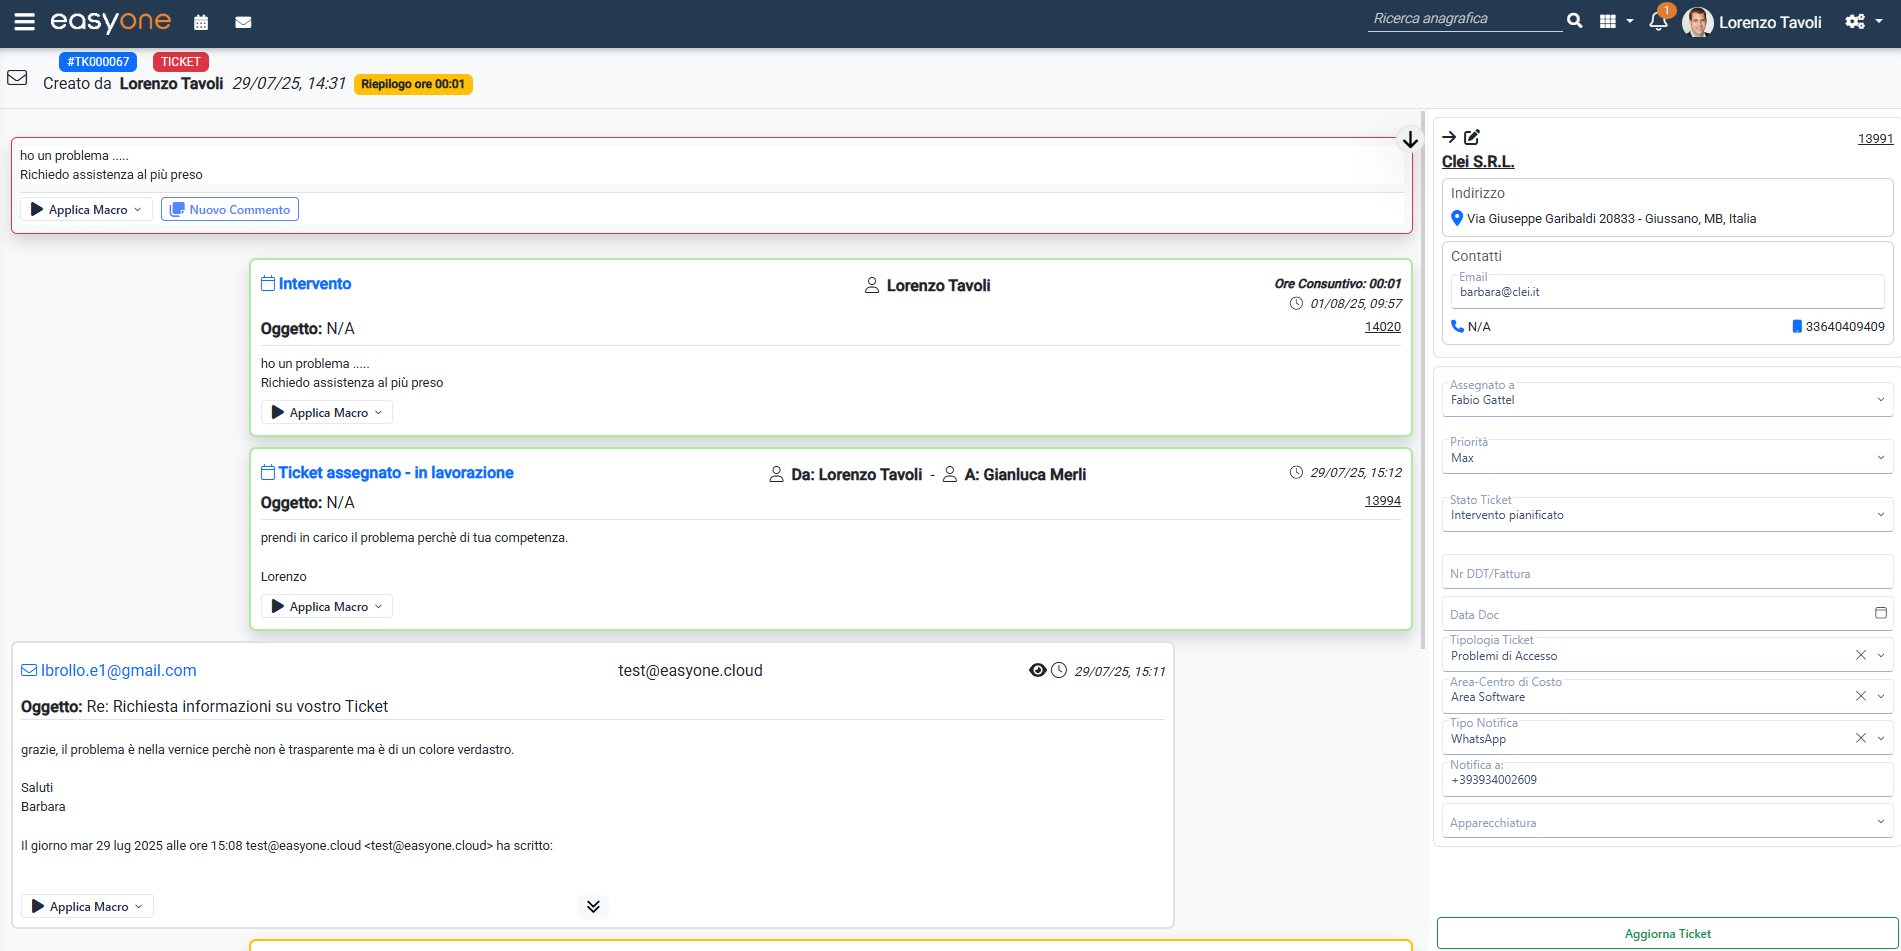1901x951 pixels.
Task: Toggle the eye icon on email message
Action: click(1038, 670)
